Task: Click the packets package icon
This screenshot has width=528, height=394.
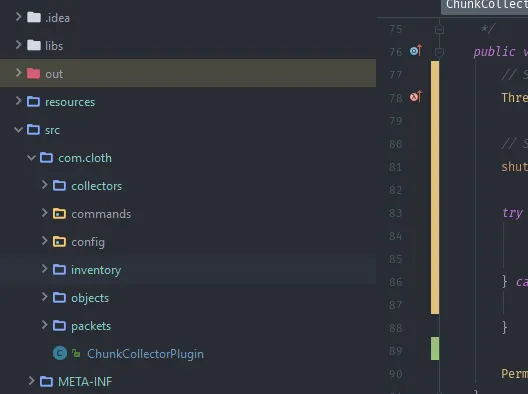Action: (60, 326)
